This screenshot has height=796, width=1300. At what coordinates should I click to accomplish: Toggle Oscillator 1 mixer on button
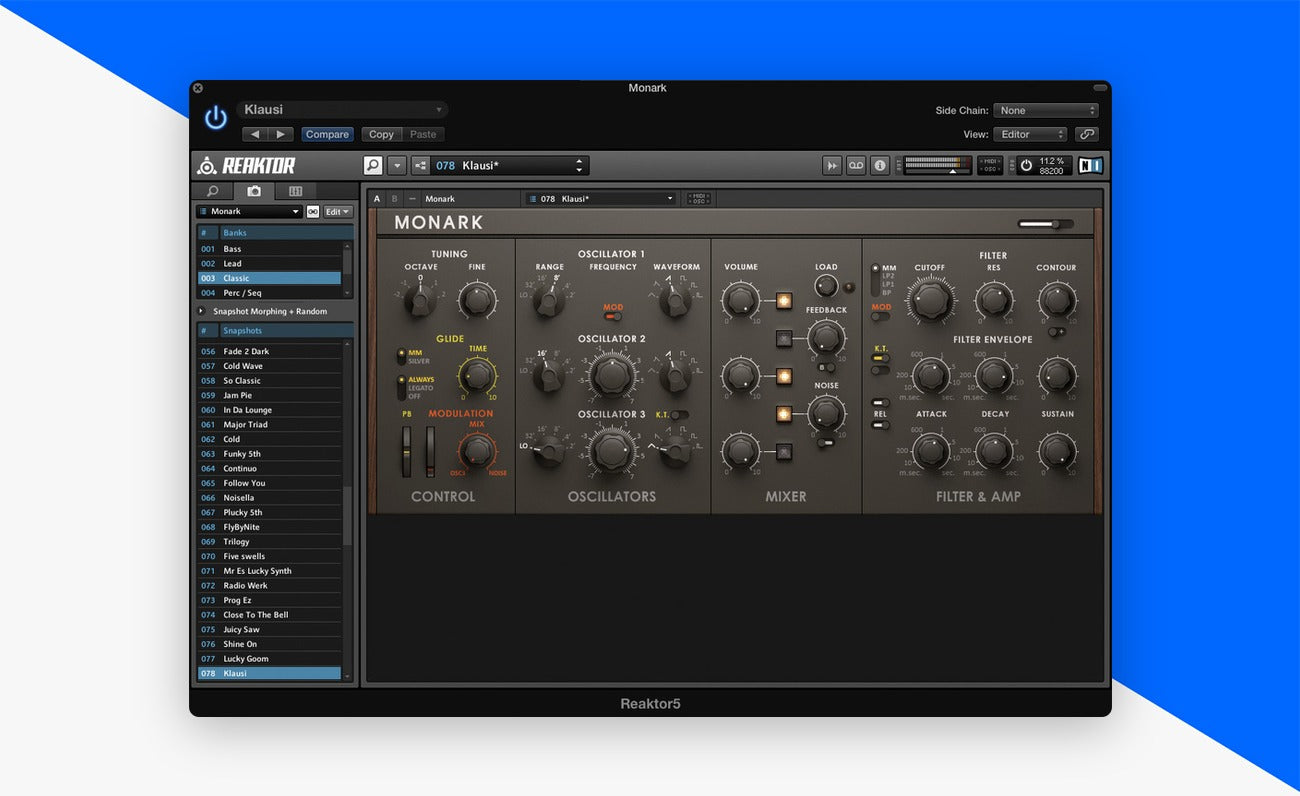click(783, 300)
